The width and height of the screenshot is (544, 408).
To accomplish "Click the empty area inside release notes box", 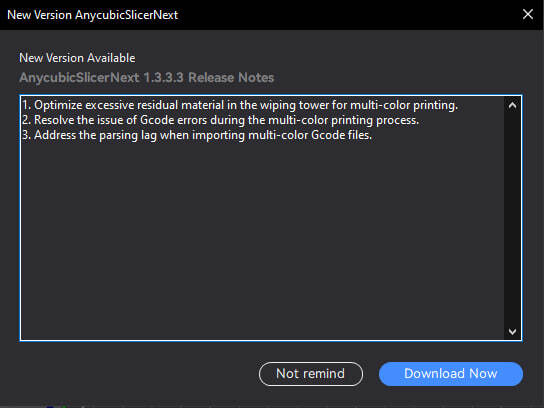I will click(x=262, y=239).
